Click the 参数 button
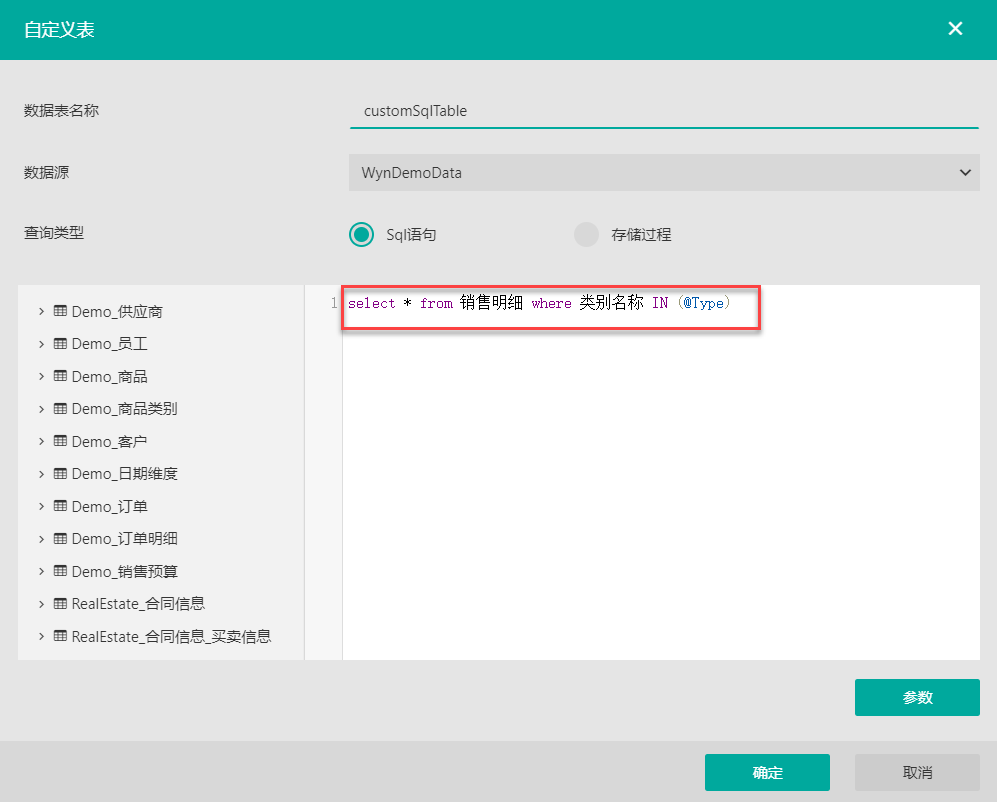Screen dimensions: 997x802 coord(917,697)
